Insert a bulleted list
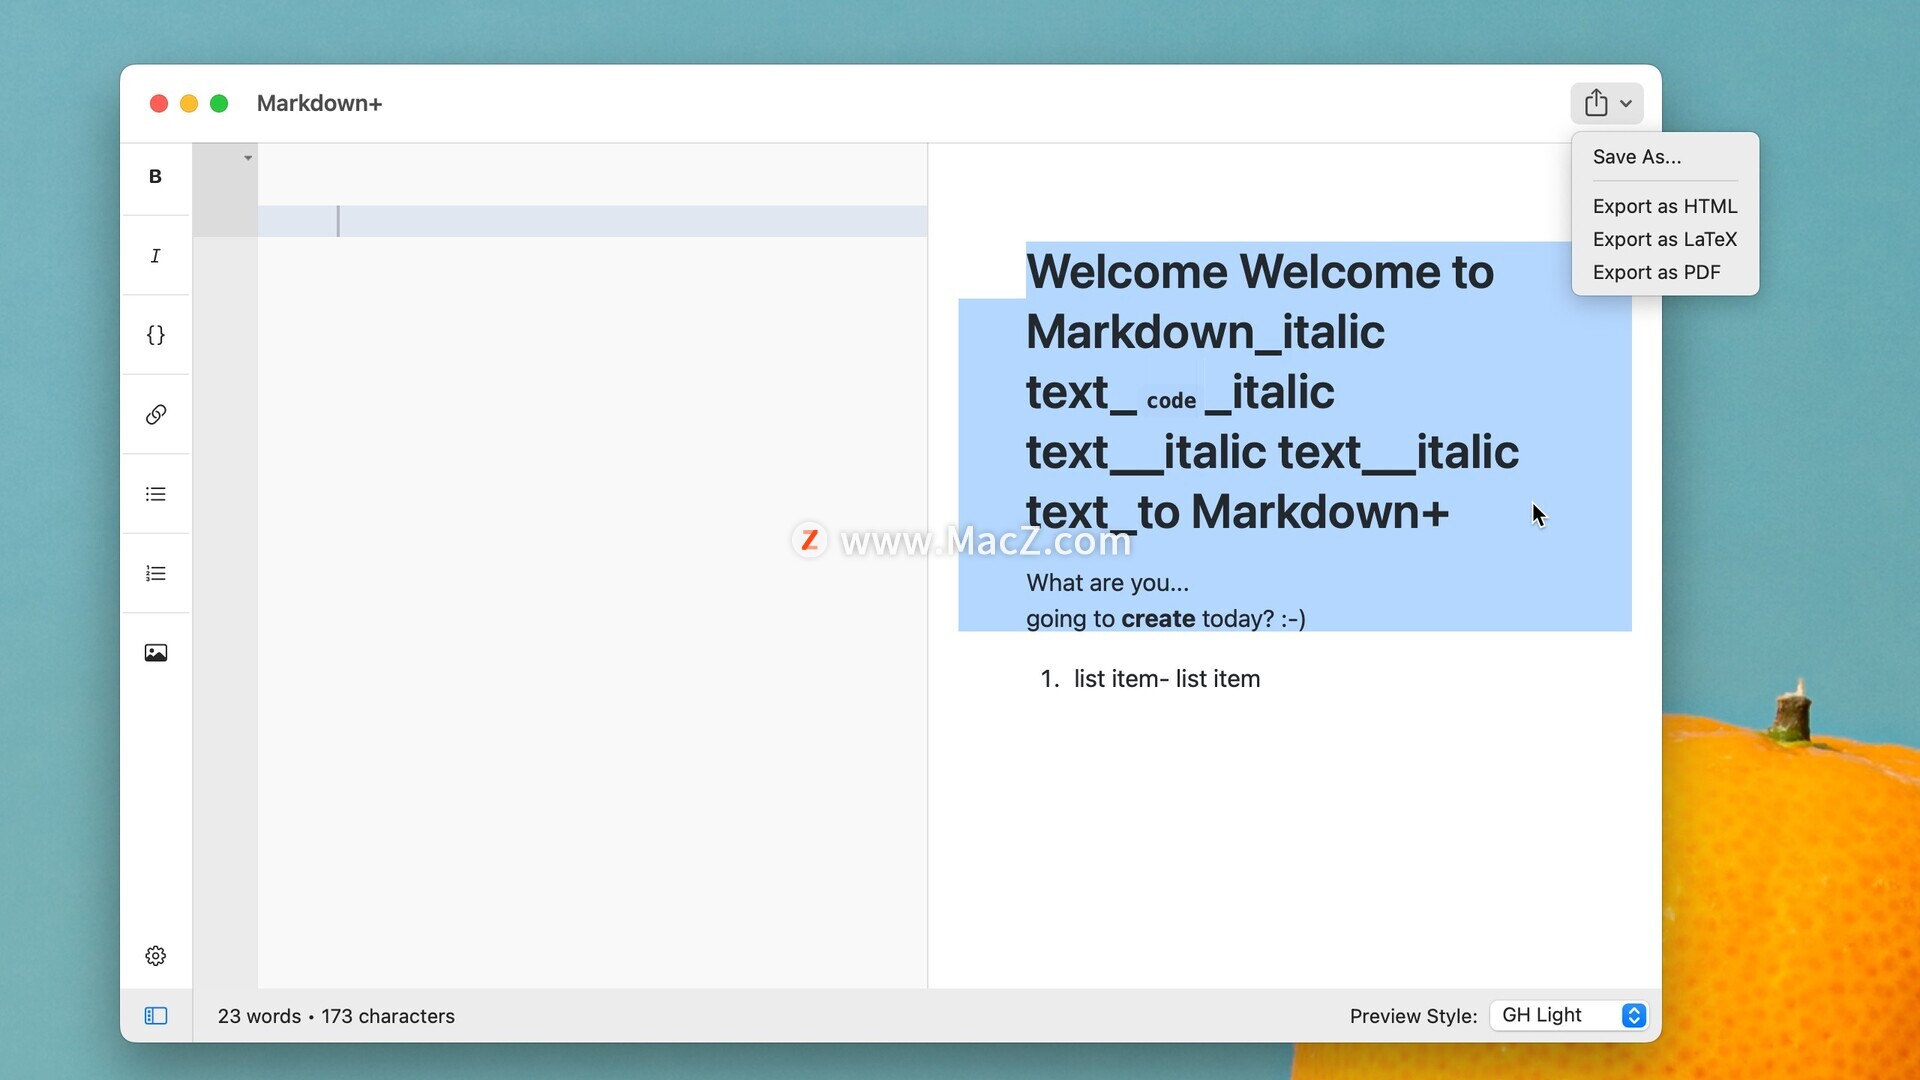 (x=155, y=494)
